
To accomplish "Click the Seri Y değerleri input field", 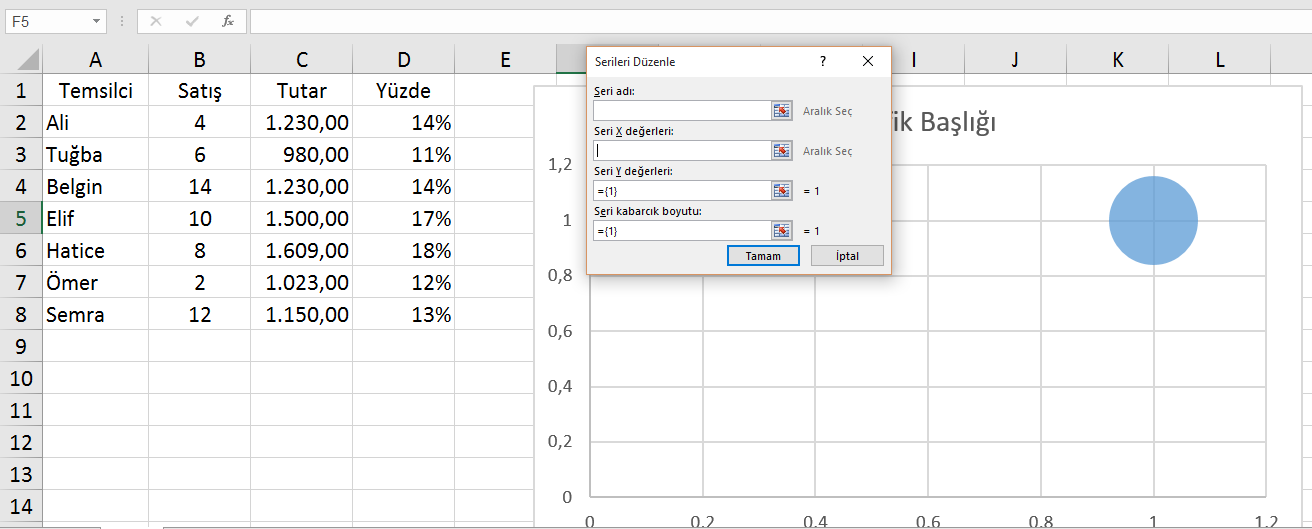I will pos(680,191).
